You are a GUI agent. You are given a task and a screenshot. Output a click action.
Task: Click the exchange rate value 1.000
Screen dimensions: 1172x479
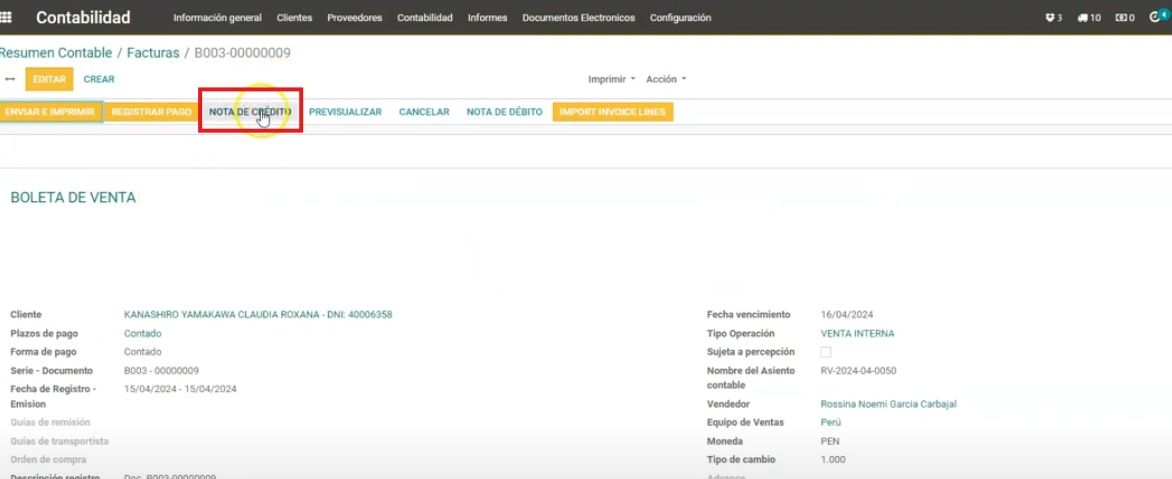(x=833, y=460)
